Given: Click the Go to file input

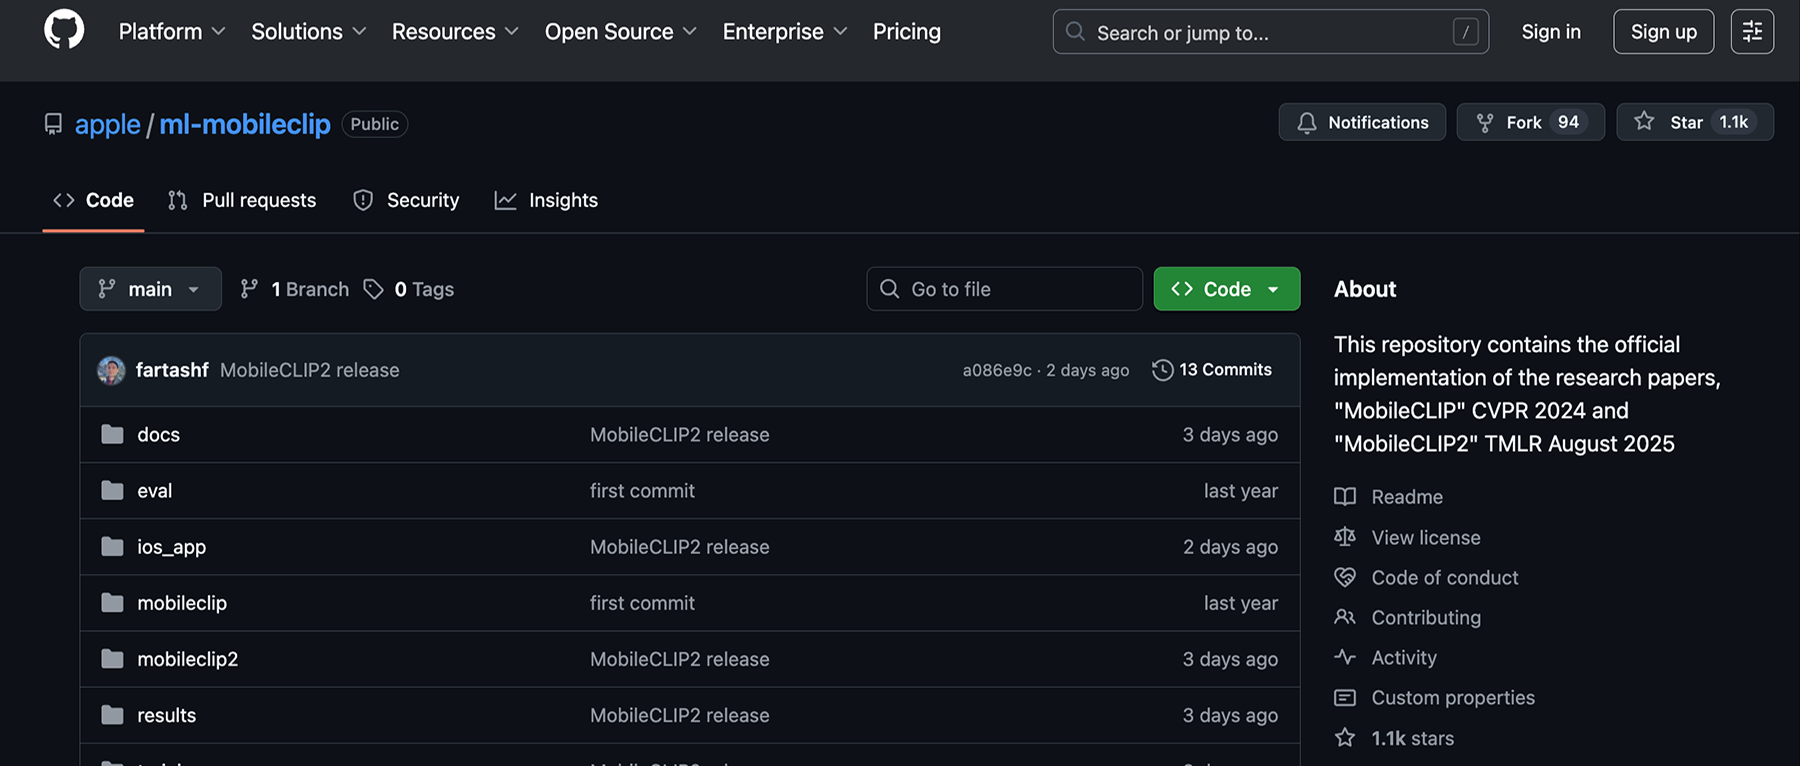Looking at the screenshot, I should tap(1004, 289).
